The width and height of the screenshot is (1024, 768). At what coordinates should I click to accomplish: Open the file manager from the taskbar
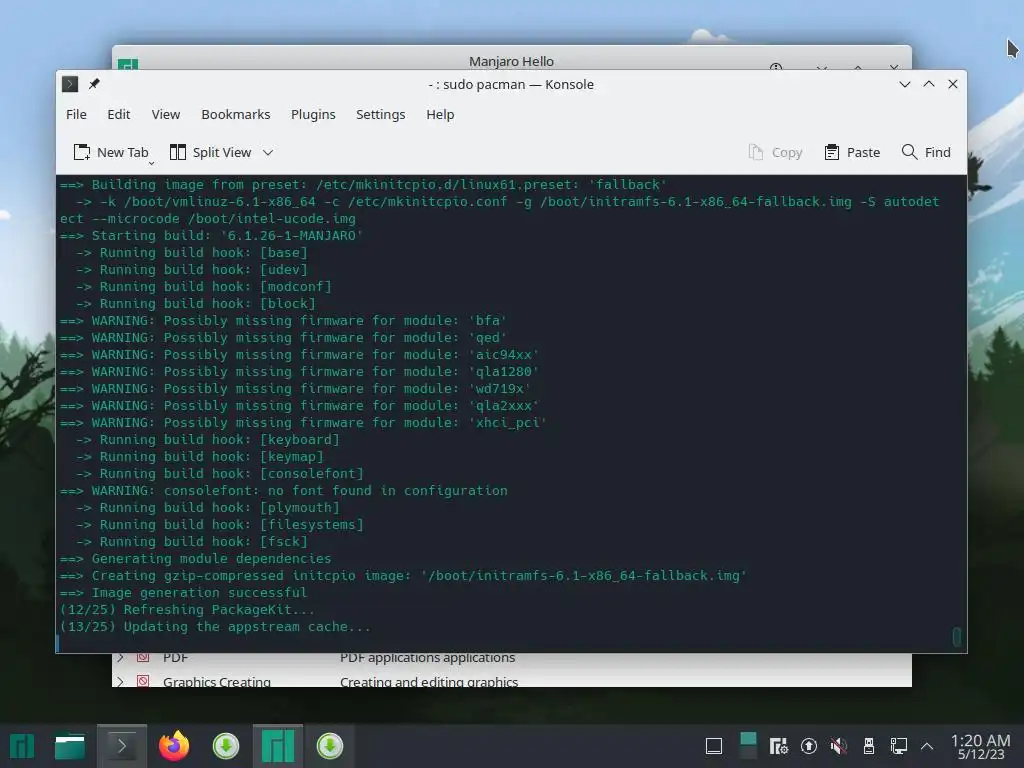tap(70, 746)
